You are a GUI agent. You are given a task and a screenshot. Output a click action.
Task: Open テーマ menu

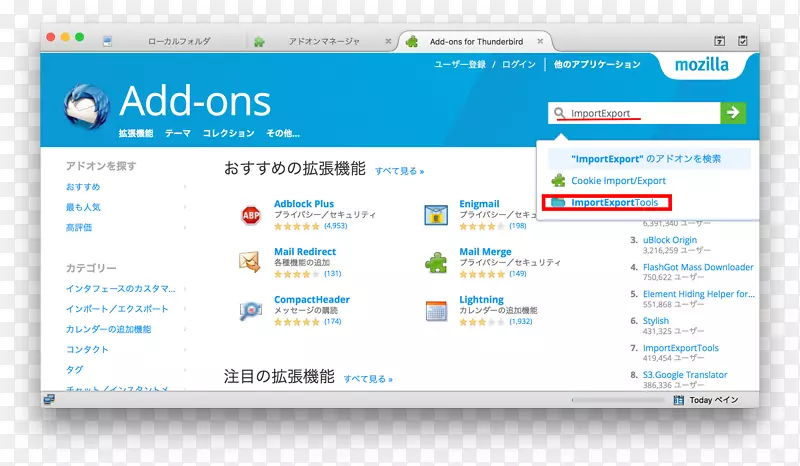(x=178, y=133)
